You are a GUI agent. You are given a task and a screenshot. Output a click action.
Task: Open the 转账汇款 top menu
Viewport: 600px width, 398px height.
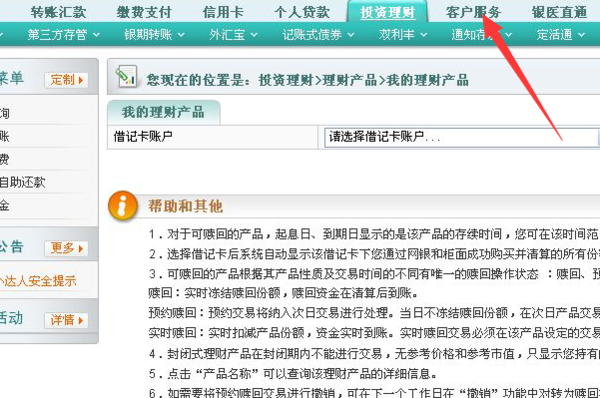(x=58, y=12)
